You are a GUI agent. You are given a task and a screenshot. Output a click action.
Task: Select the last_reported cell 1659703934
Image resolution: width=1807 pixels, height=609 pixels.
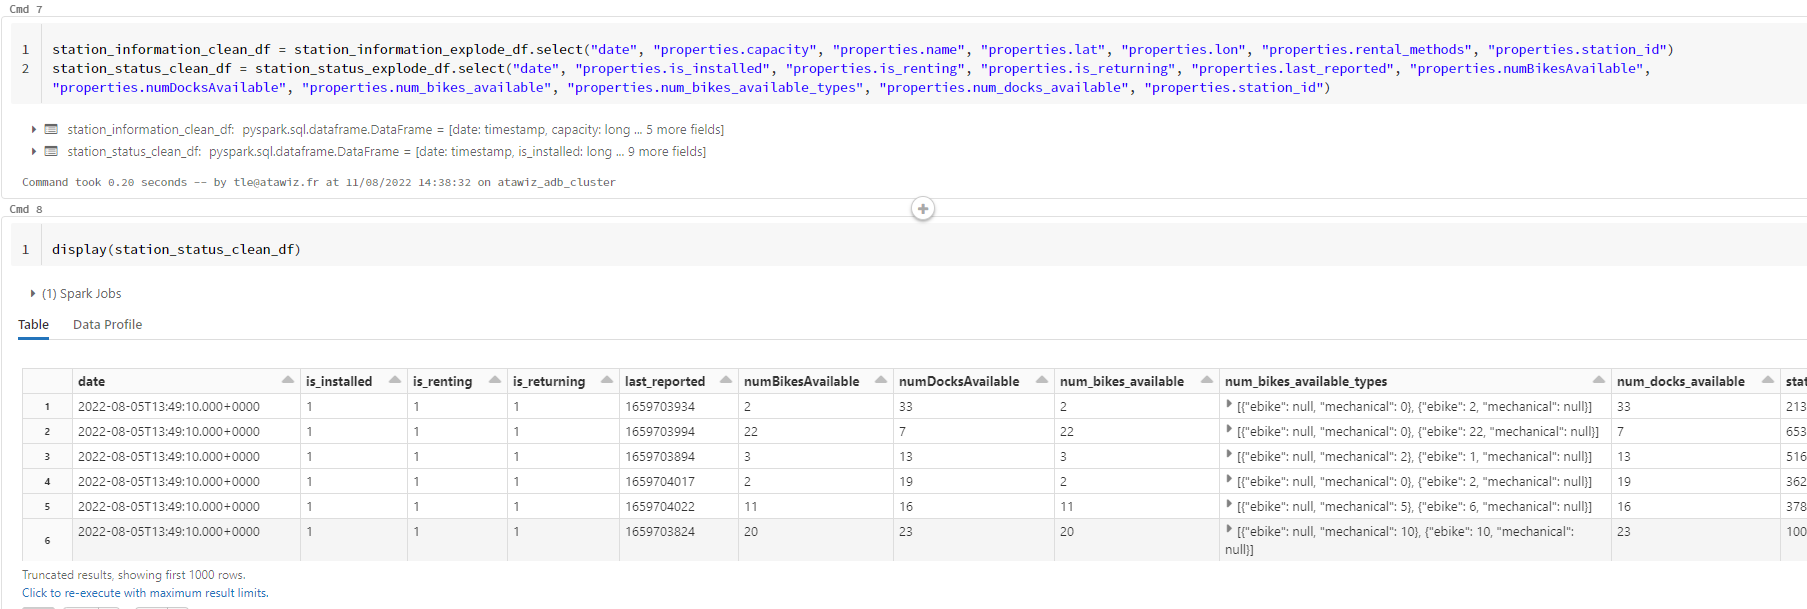660,407
